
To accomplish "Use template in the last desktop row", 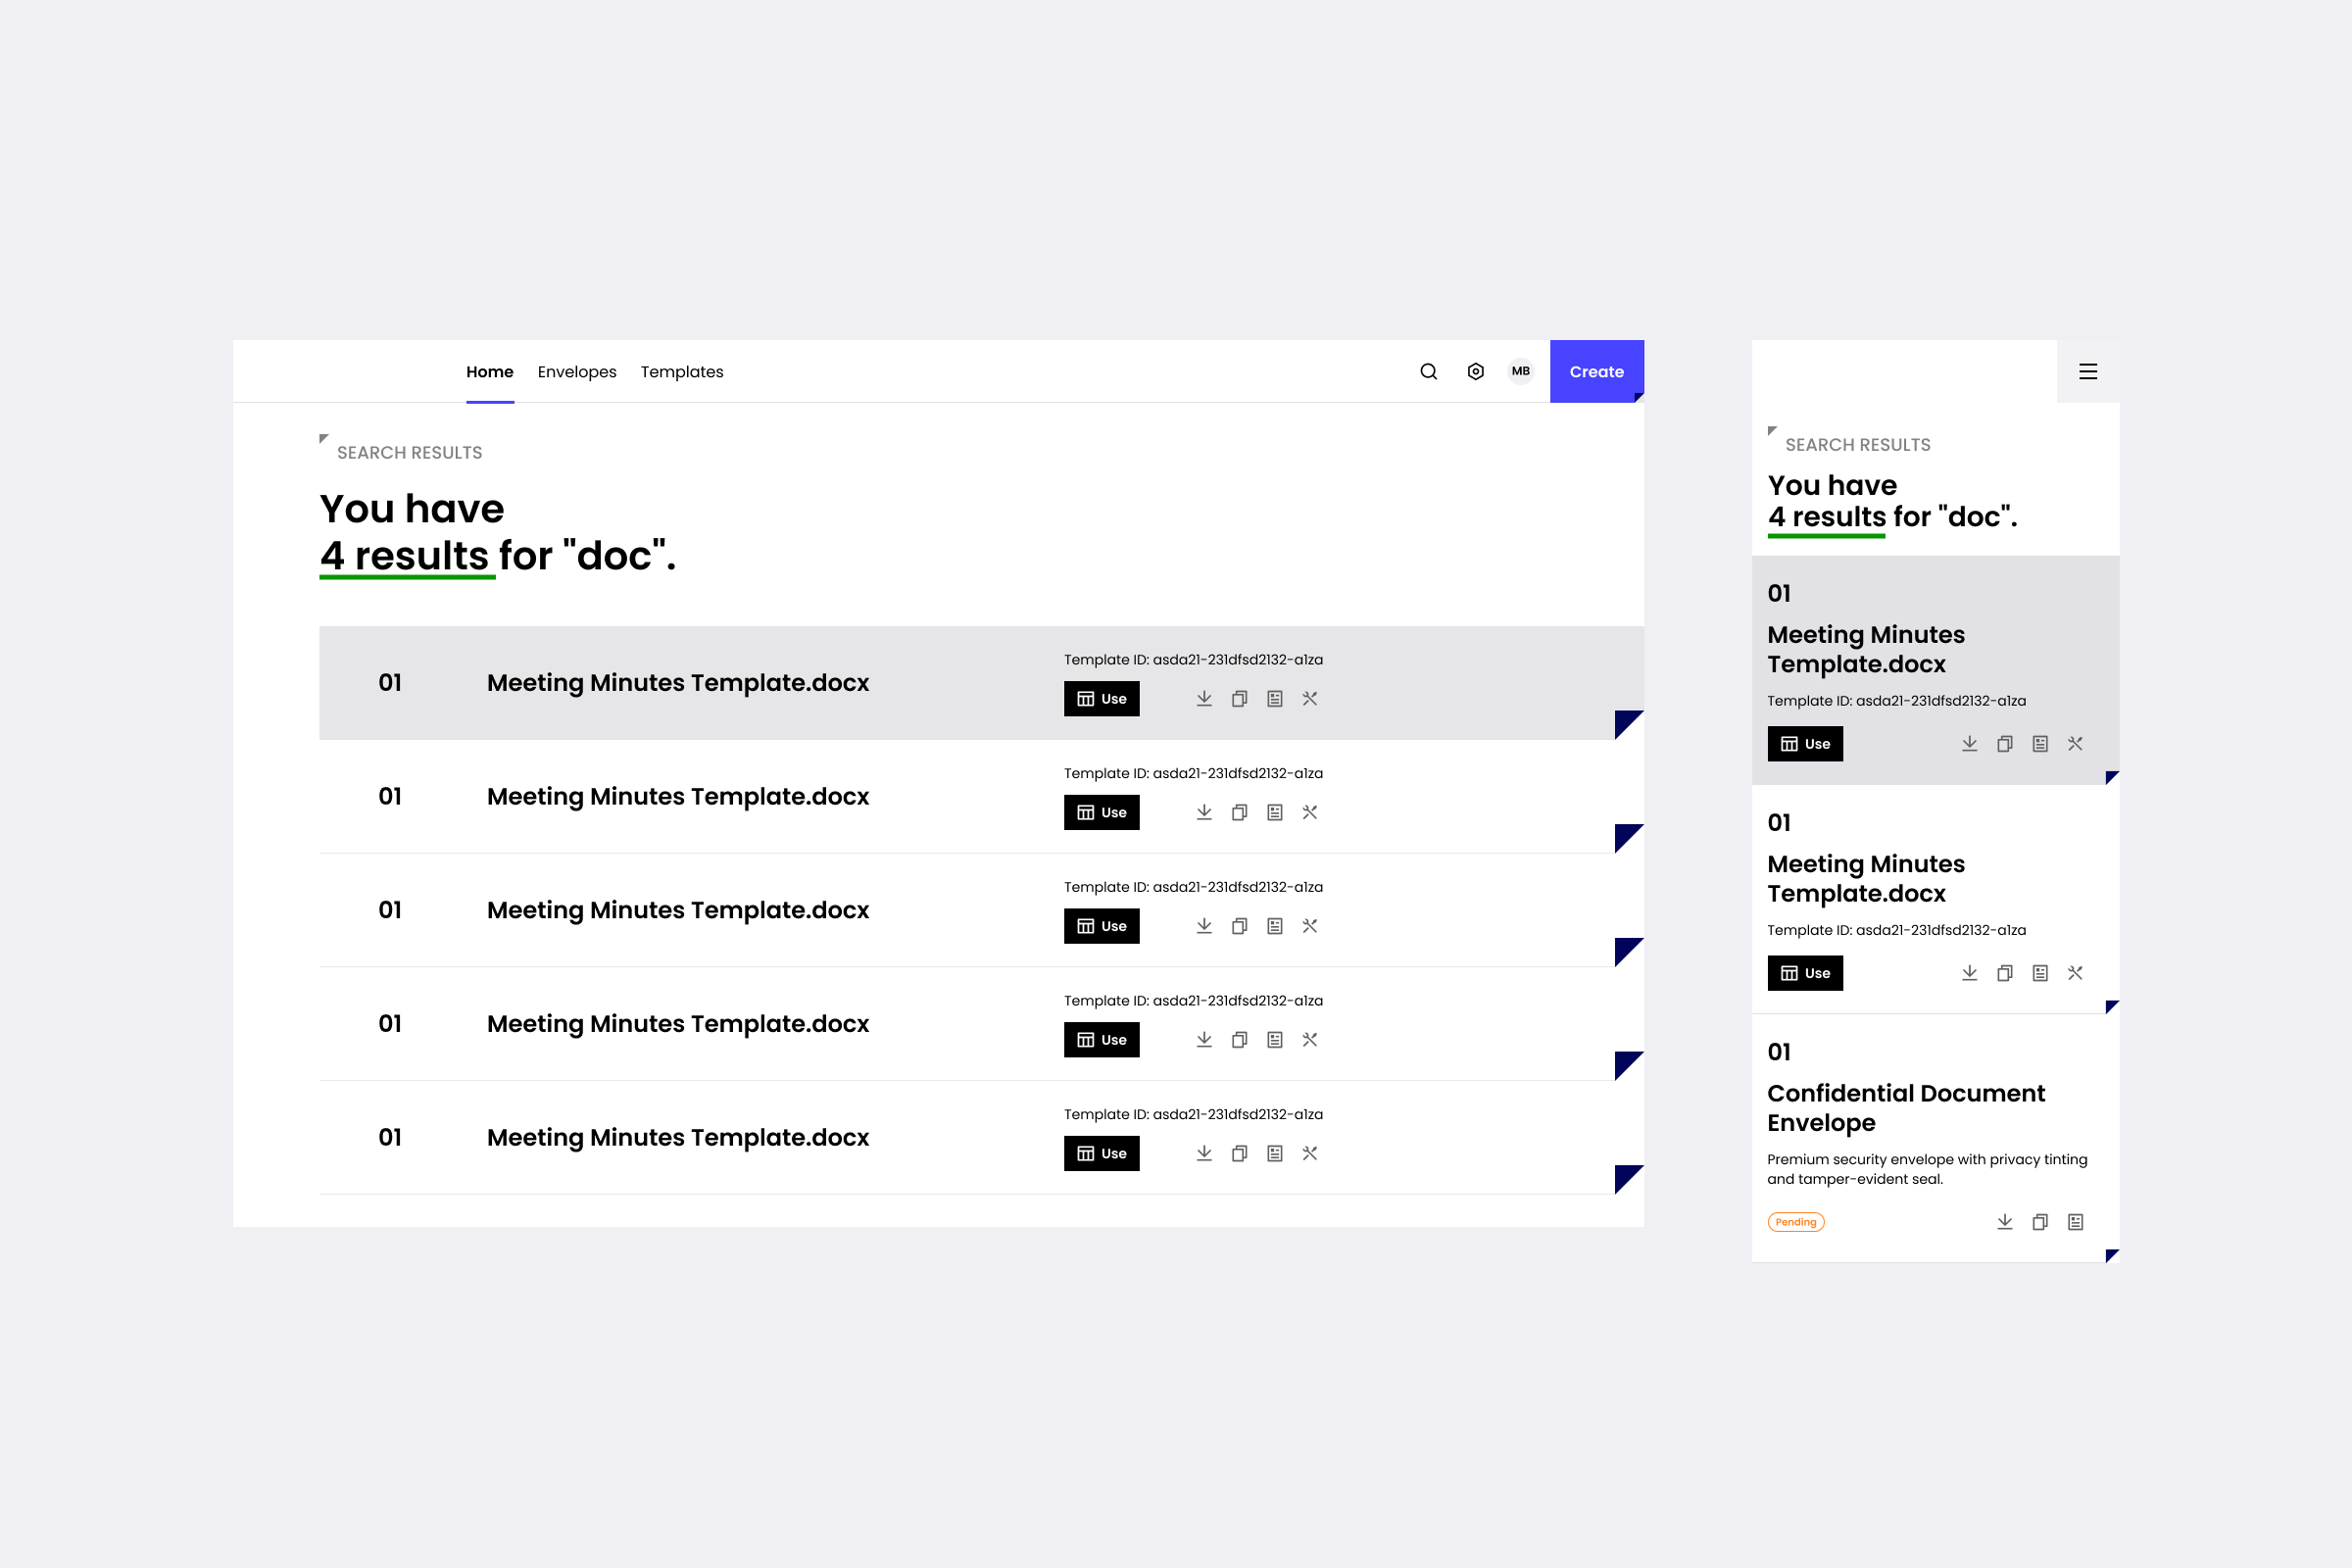I will [x=1102, y=1154].
